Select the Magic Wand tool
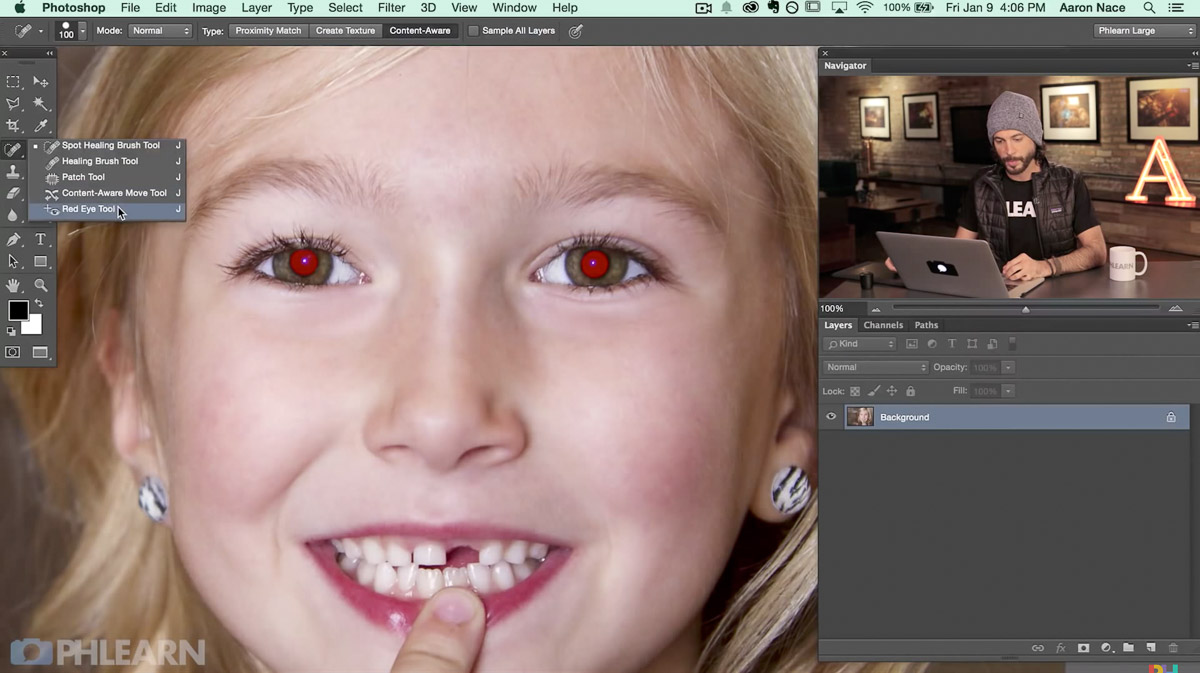 tap(41, 104)
